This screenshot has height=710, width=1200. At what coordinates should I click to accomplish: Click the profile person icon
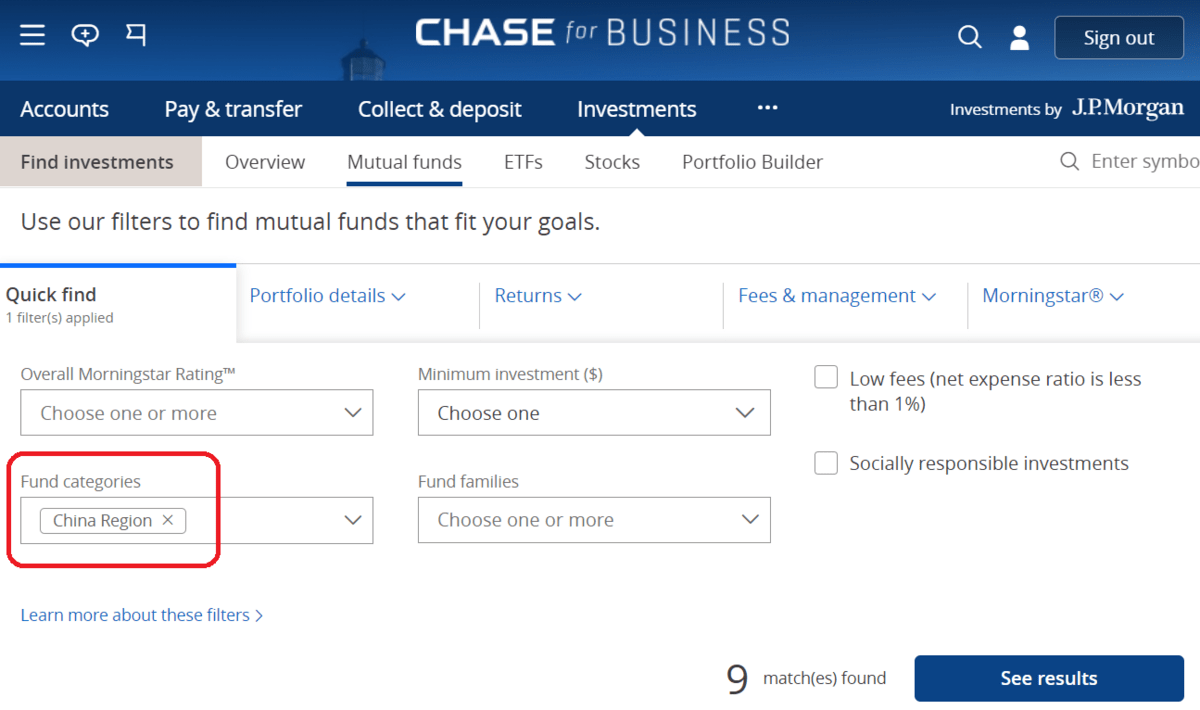click(1019, 37)
